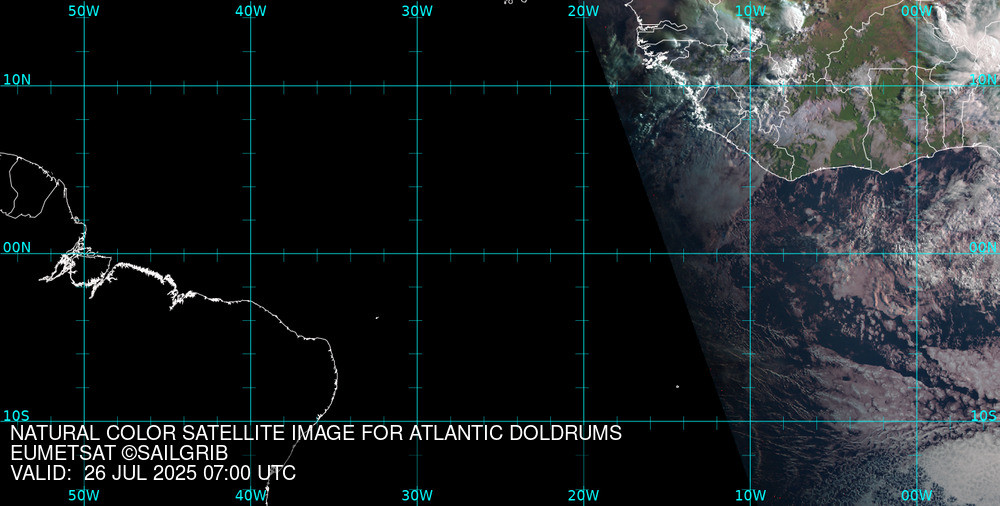Click the 20W longitude label along the top edge
The width and height of the screenshot is (1000, 506).
click(584, 11)
